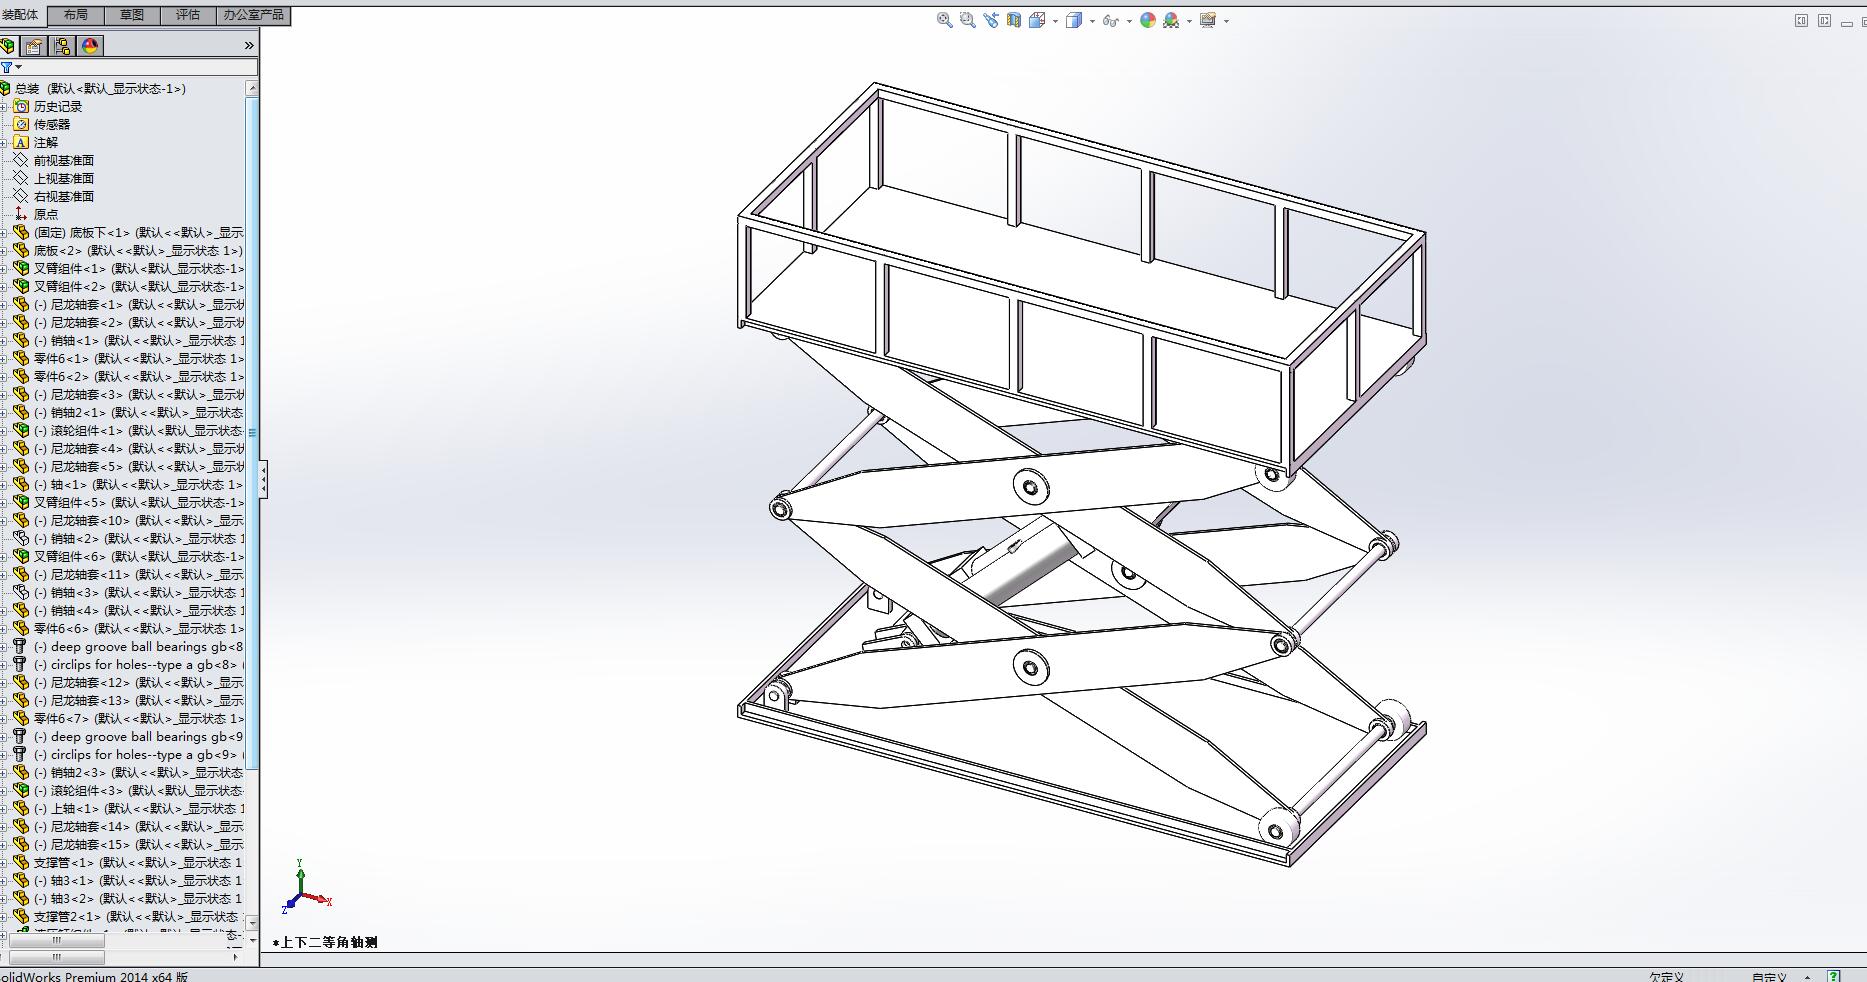Screen dimensions: 1867x982
Task: Click the 叉臂组件<1> assembly icon
Action: (x=21, y=268)
